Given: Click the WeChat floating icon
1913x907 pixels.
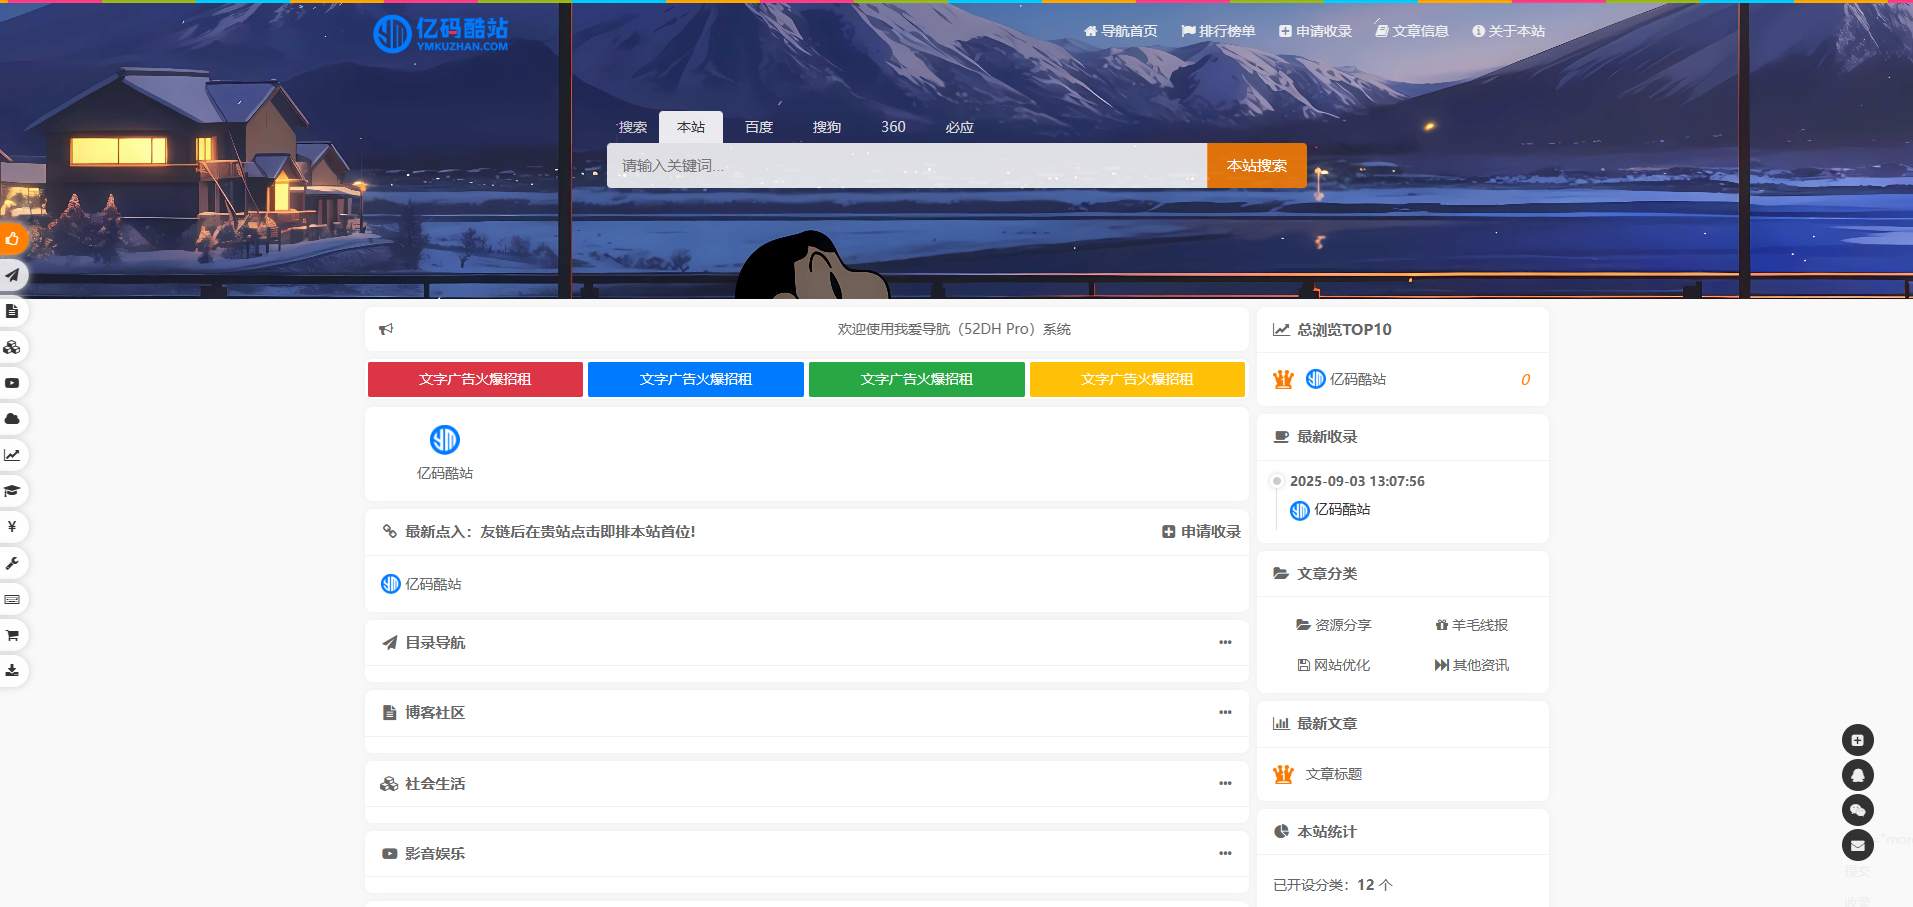Looking at the screenshot, I should [x=1857, y=810].
